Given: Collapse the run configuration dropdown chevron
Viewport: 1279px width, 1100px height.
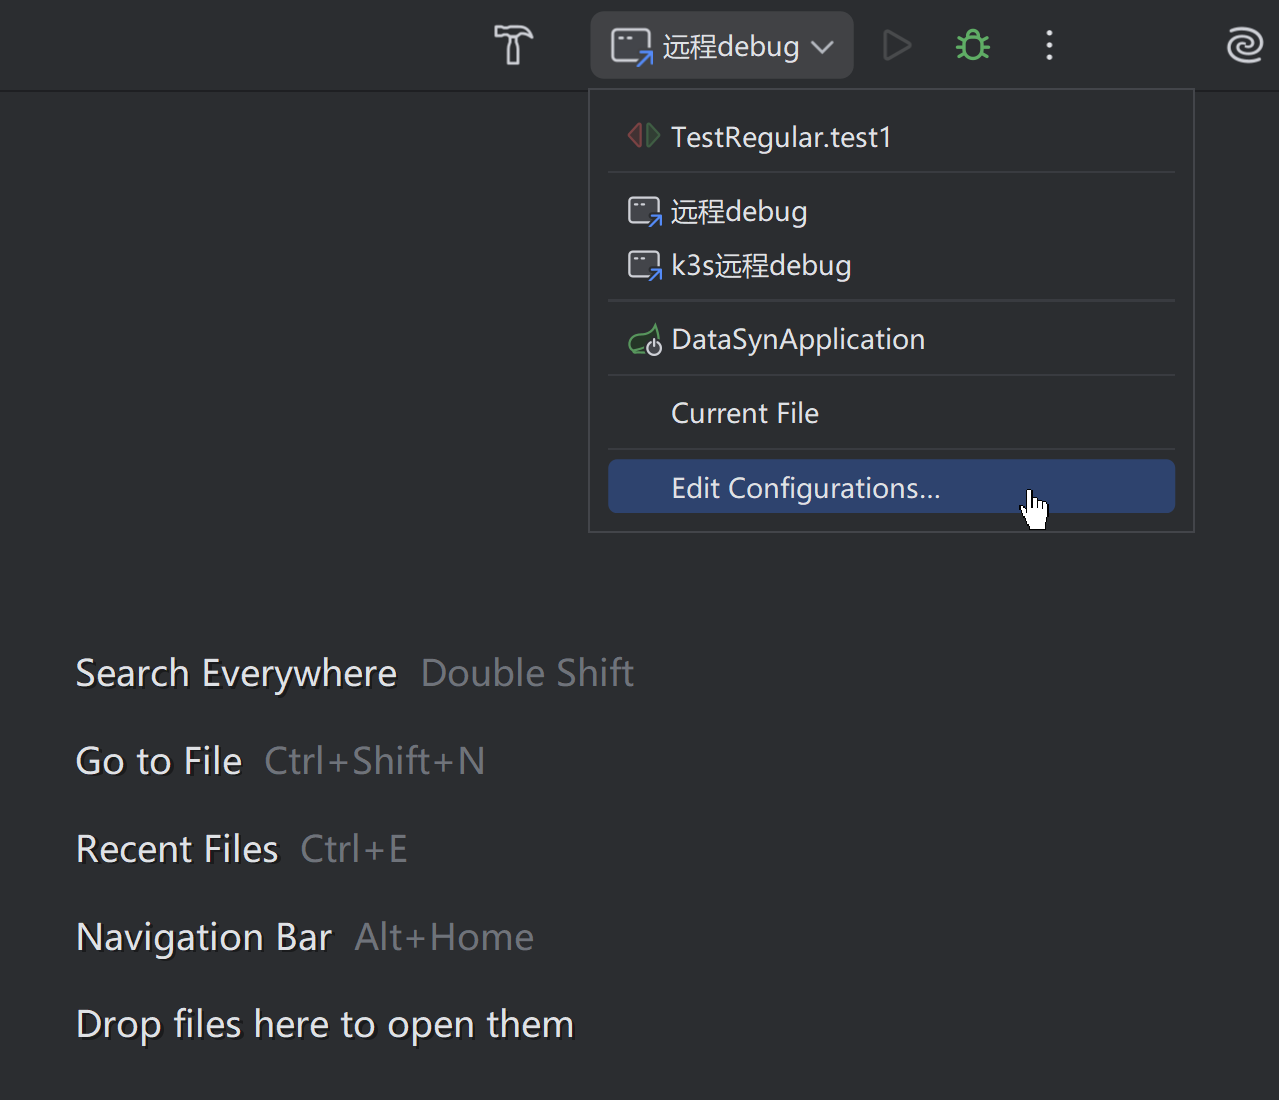Looking at the screenshot, I should (823, 47).
